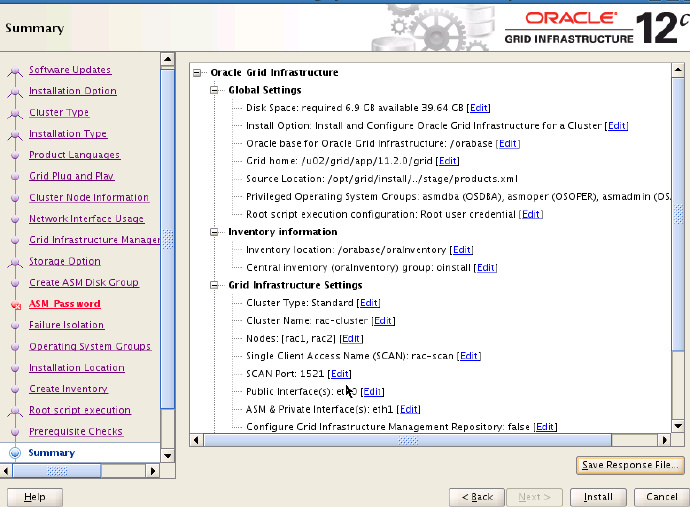Click Save Response File button
This screenshot has width=690, height=507.
click(x=630, y=465)
